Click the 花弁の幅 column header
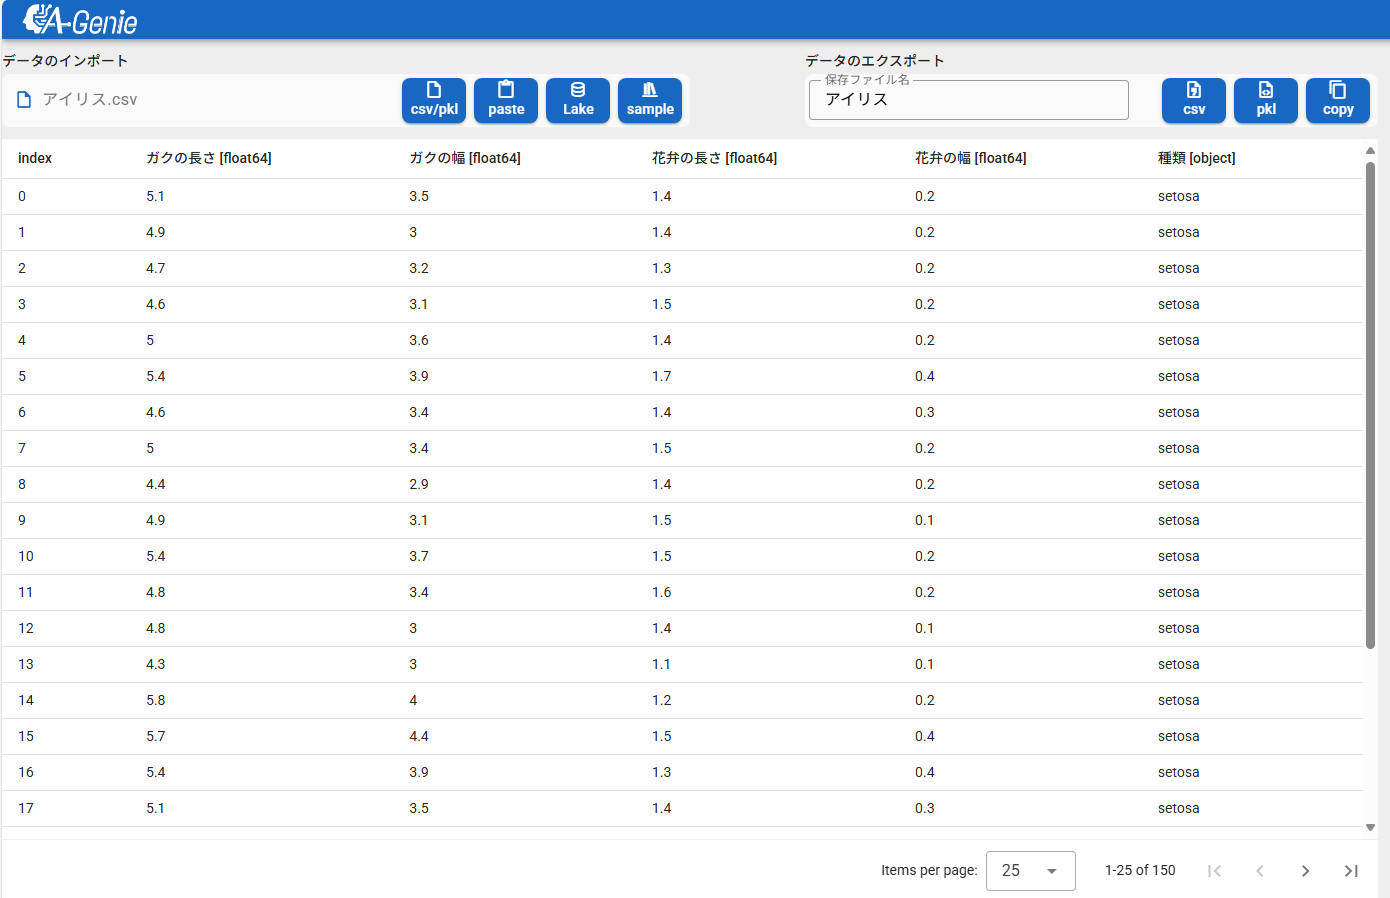 click(x=970, y=158)
